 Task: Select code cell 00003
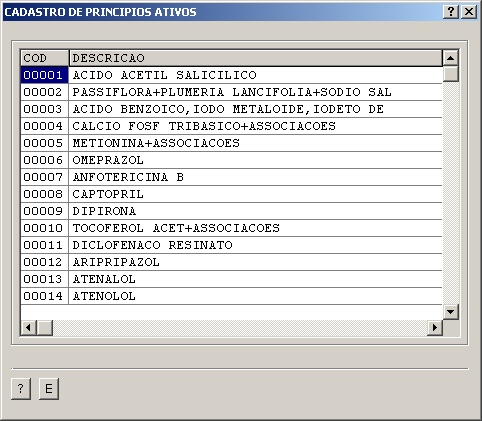coord(45,109)
